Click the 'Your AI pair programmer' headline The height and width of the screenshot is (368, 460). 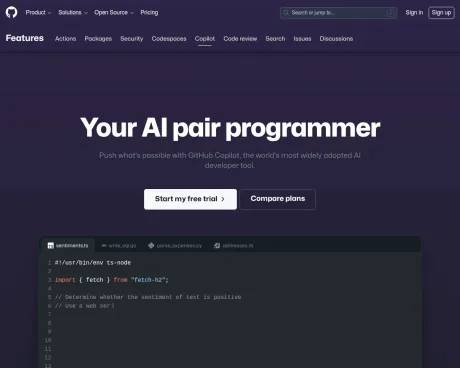coord(230,128)
